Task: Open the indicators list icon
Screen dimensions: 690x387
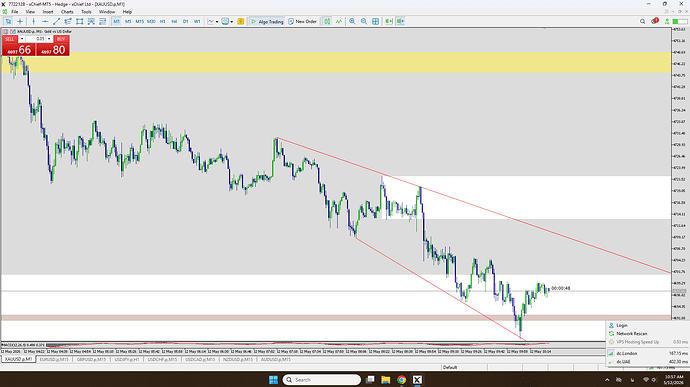Action: pos(339,21)
